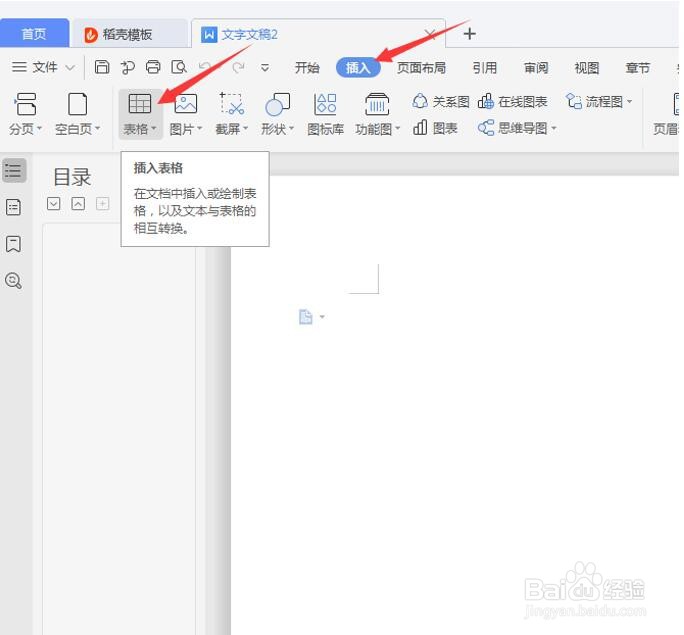This screenshot has height=635, width=684.
Task: Expand the 空白页 dropdown arrow
Action: [98, 128]
